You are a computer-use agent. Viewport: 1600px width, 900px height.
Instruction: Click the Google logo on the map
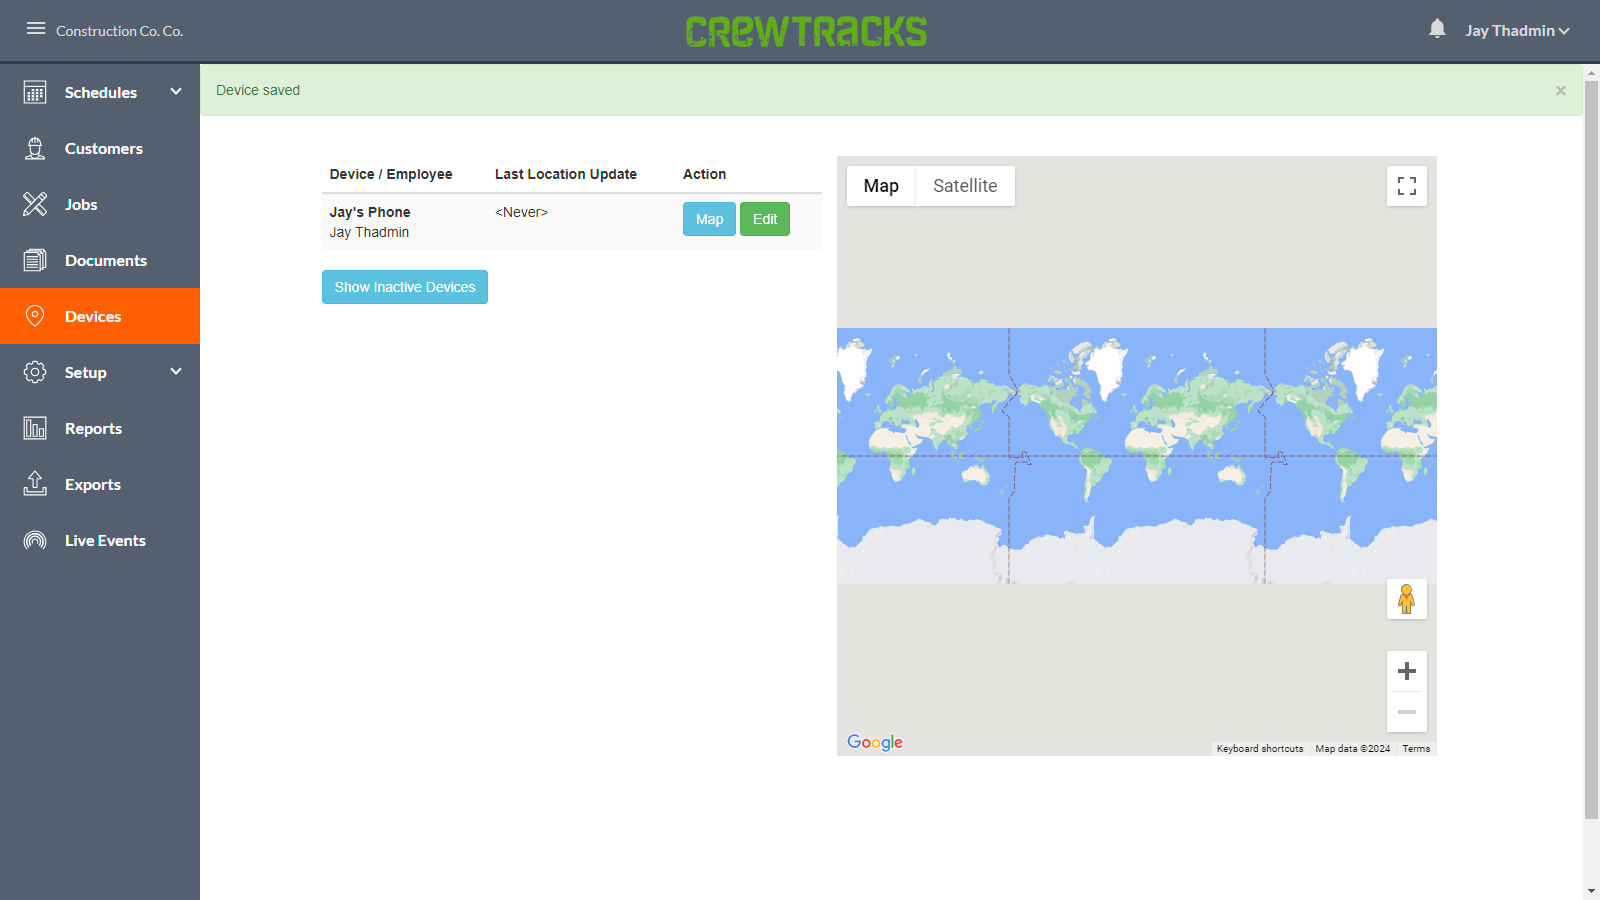coord(875,742)
